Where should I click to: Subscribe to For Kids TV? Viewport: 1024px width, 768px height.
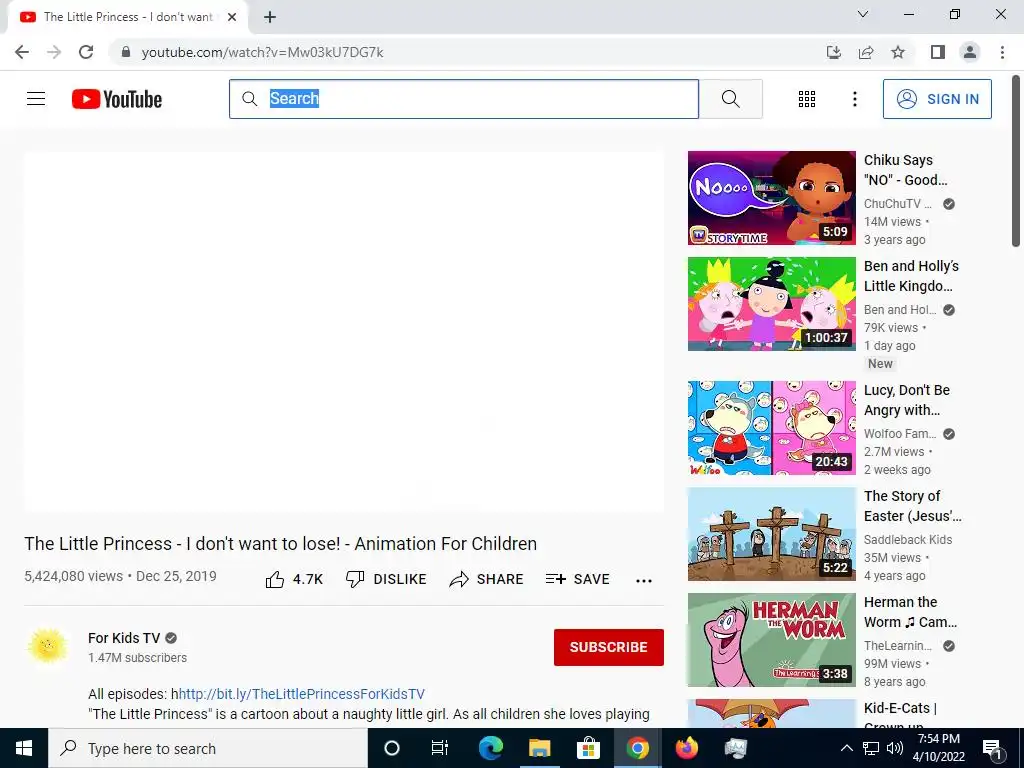609,647
